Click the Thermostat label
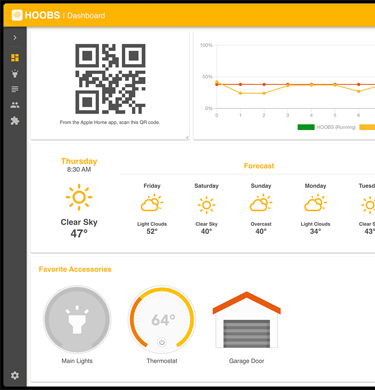Viewport: 375px width, 390px height. click(x=162, y=361)
